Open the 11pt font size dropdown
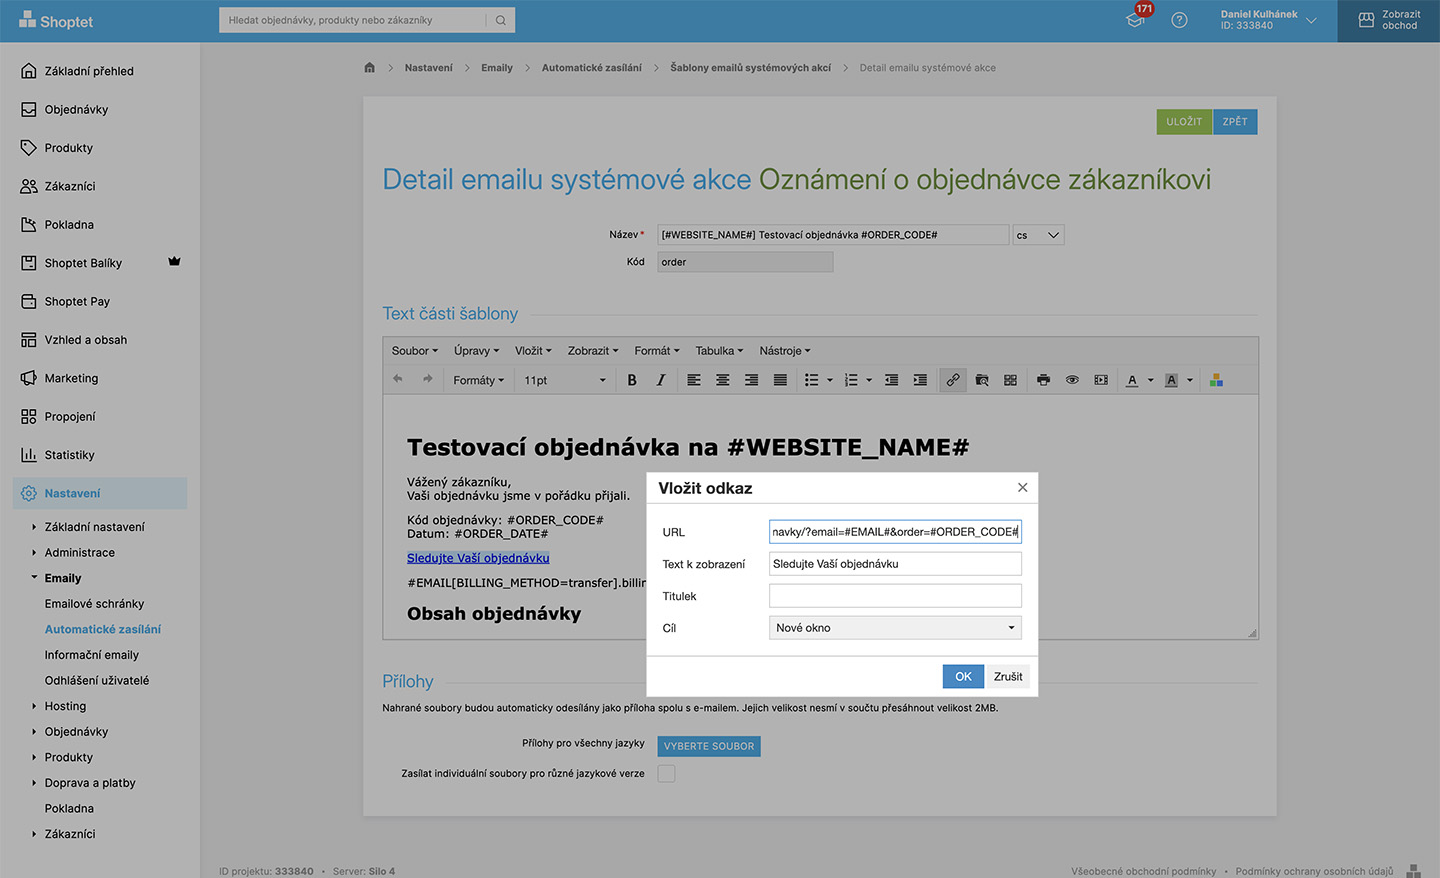 point(564,380)
